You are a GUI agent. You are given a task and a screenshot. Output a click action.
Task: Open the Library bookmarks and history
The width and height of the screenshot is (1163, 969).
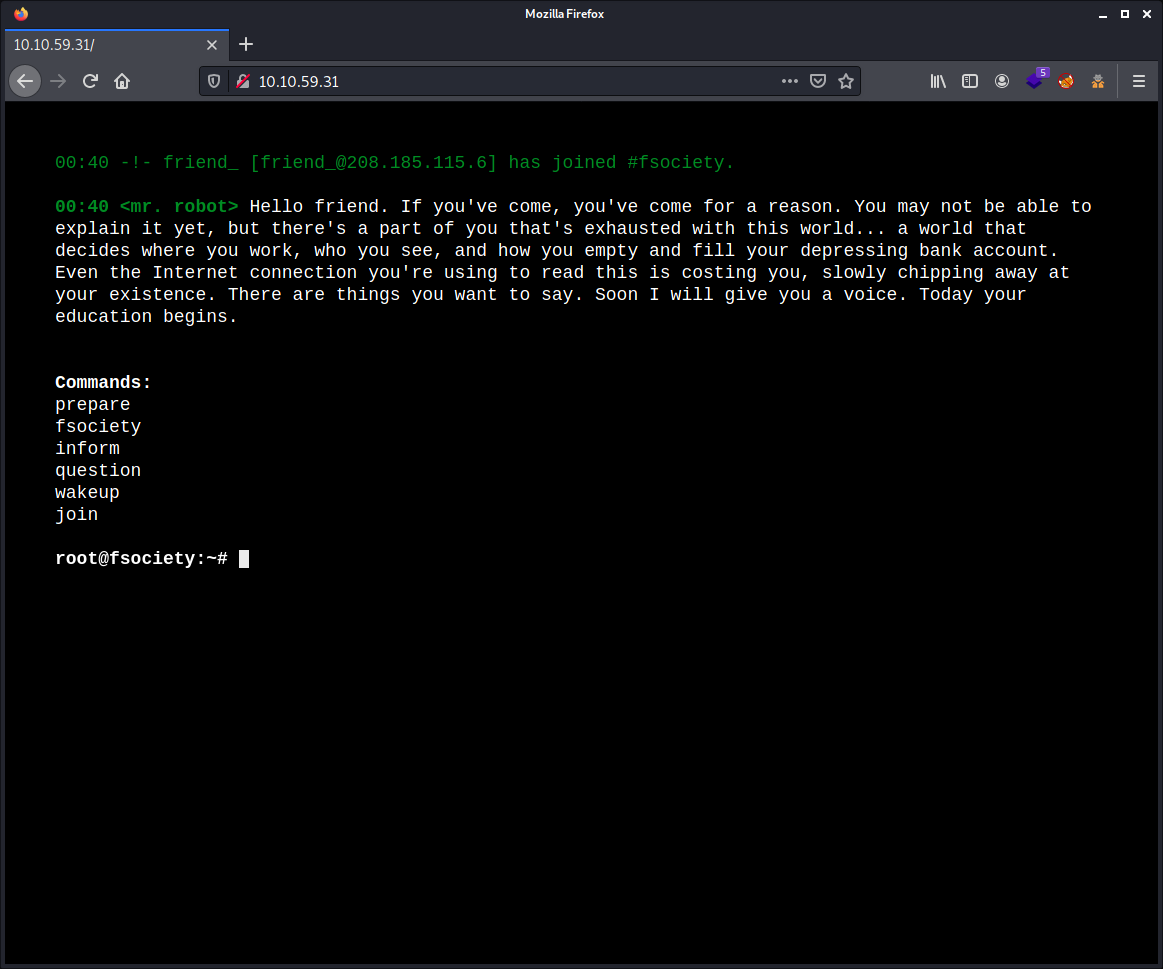938,82
